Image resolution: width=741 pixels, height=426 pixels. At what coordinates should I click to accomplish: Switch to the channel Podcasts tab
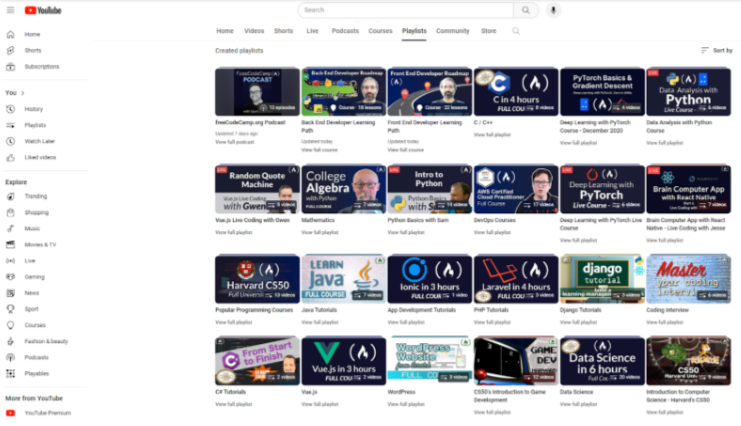345,31
